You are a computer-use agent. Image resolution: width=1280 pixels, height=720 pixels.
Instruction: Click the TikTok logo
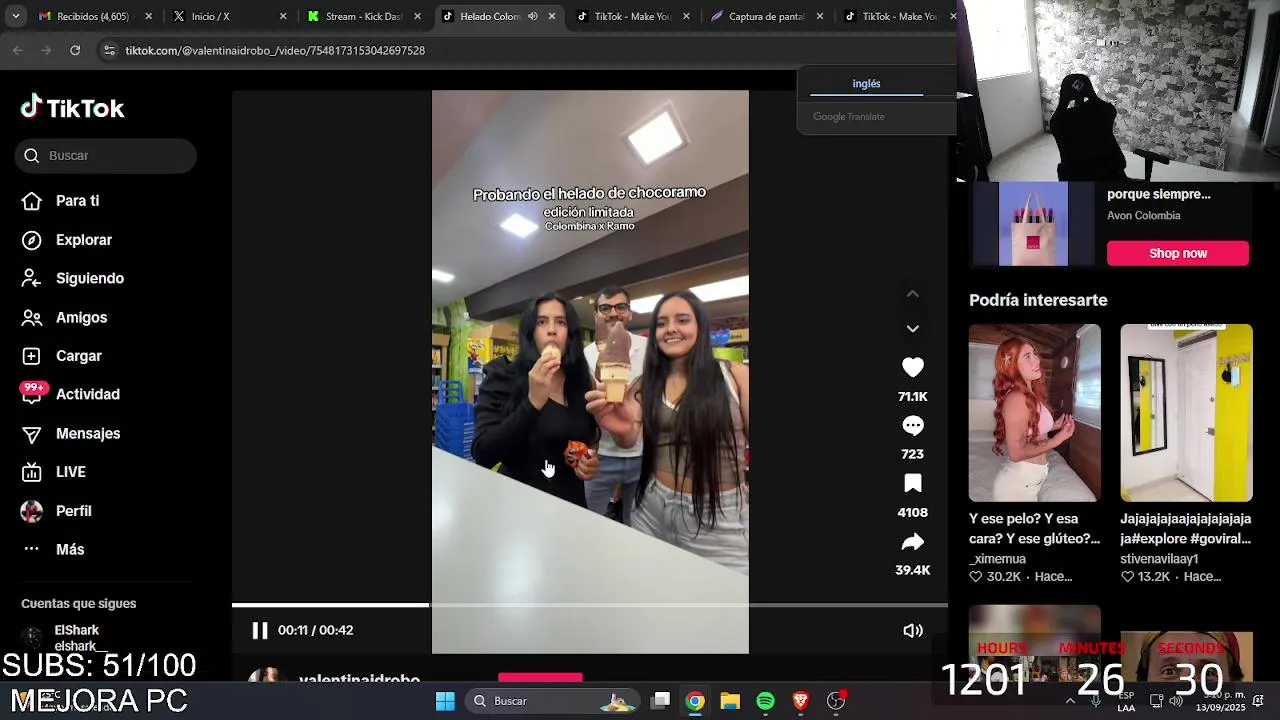tap(72, 108)
